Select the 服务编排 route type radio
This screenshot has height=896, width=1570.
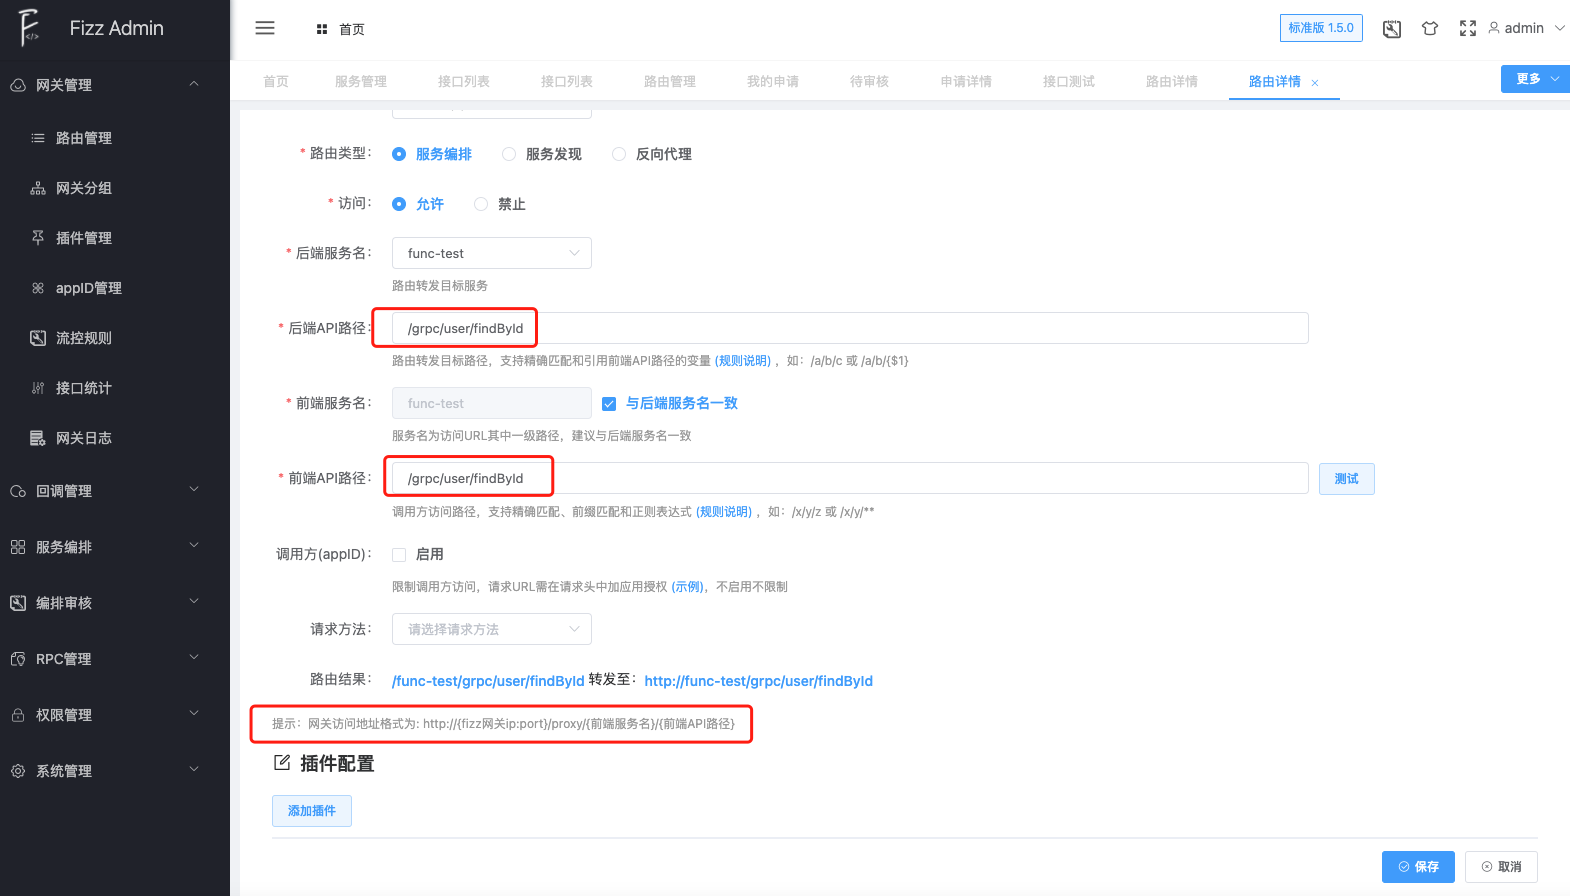(399, 154)
